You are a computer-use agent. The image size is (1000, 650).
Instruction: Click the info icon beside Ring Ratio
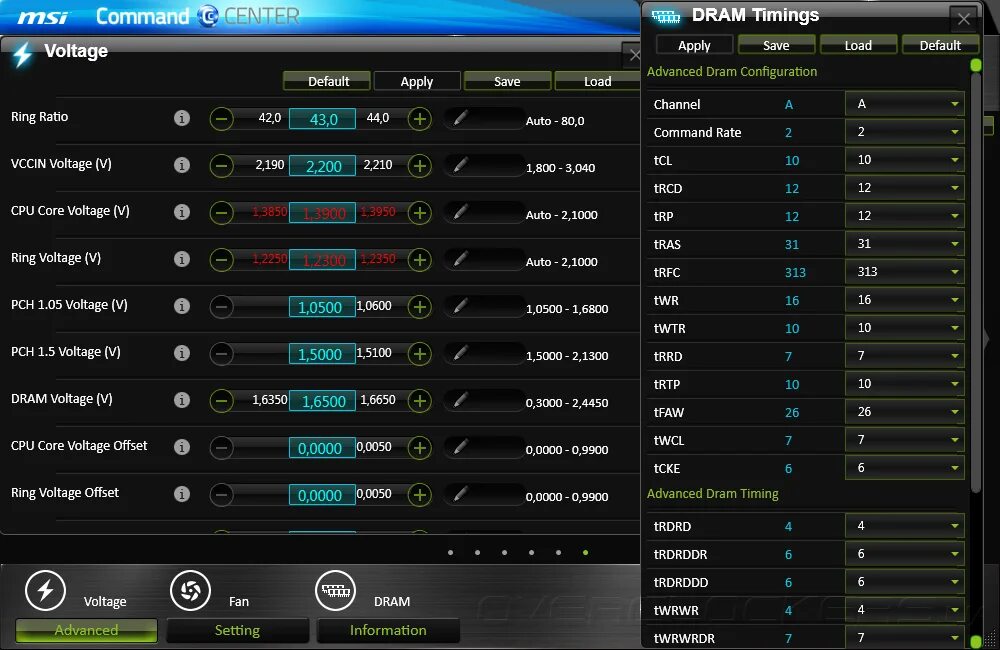point(181,118)
